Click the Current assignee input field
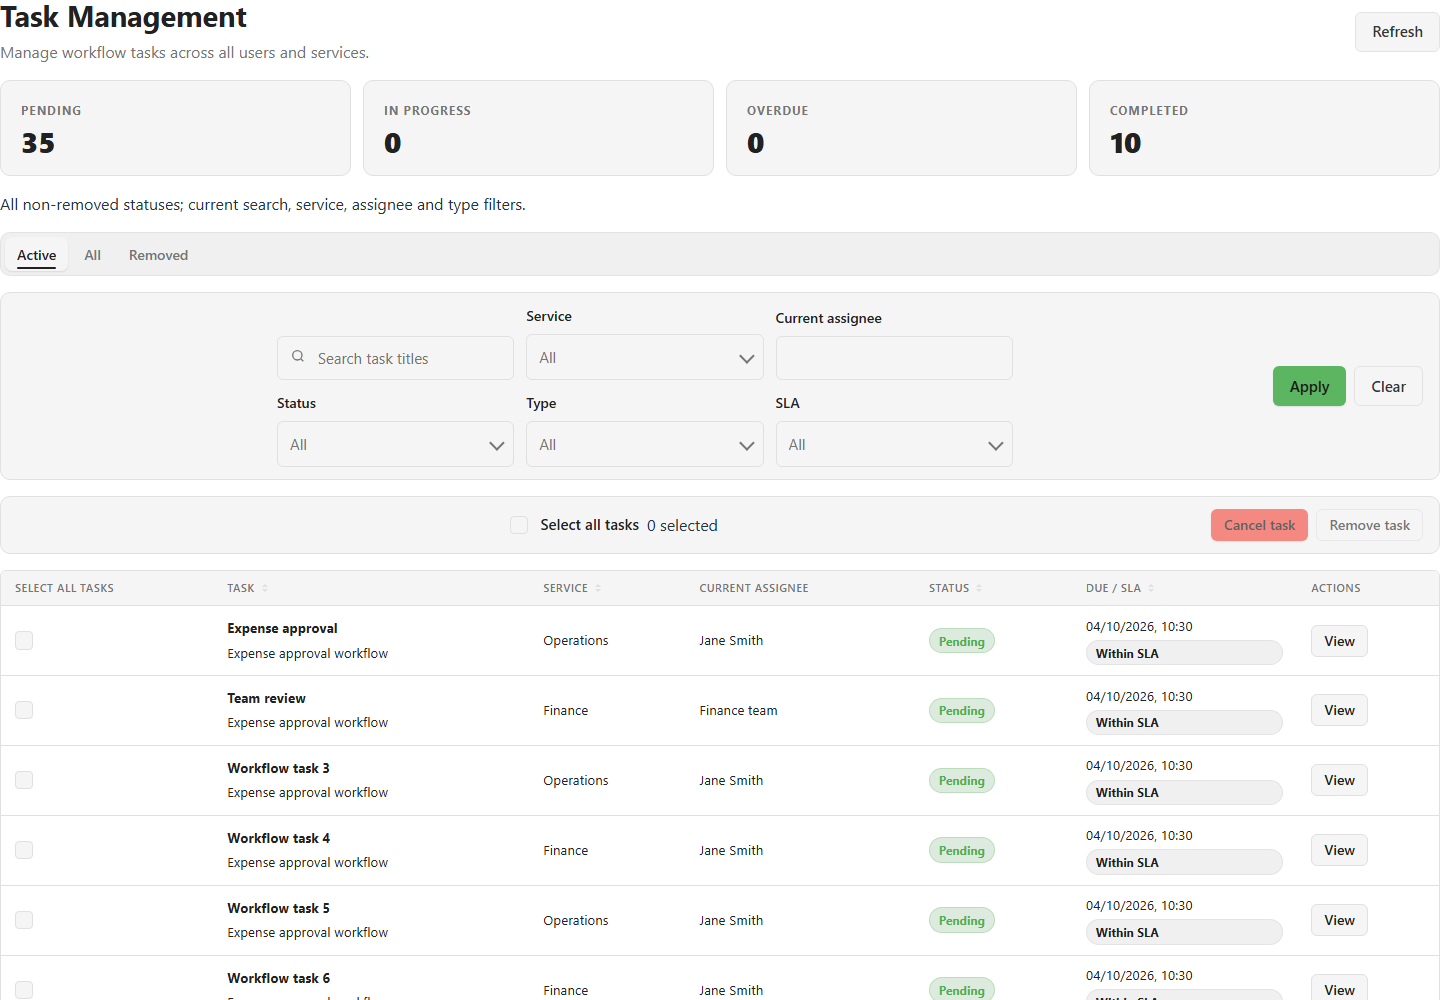 pyautogui.click(x=894, y=358)
